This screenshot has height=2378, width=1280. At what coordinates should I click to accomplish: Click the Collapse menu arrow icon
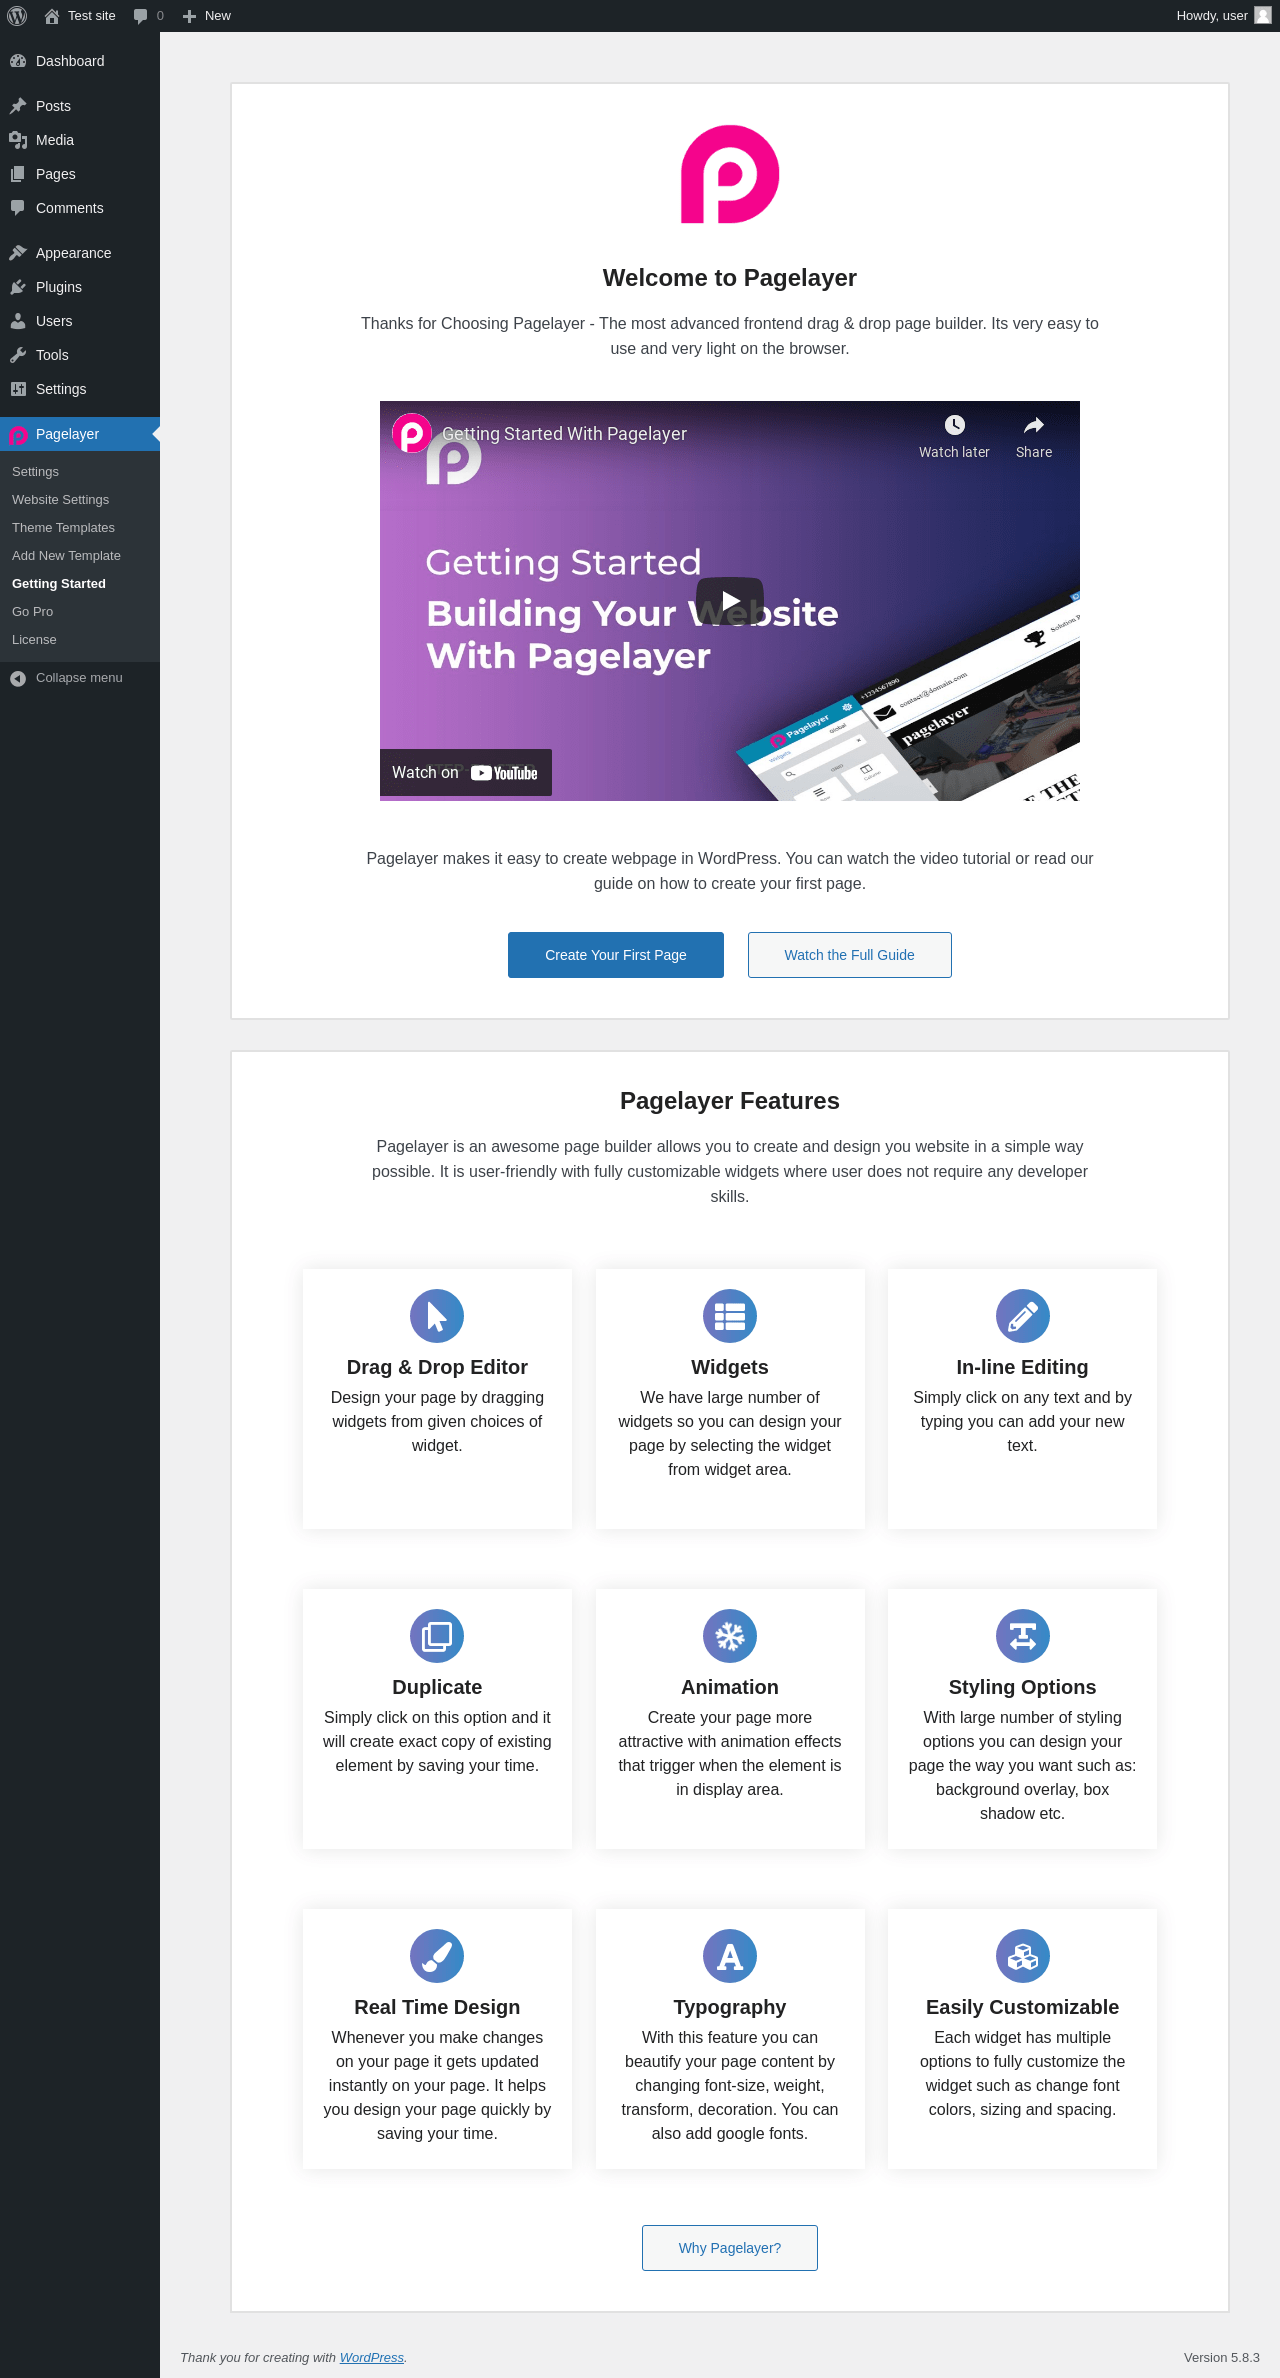18,679
